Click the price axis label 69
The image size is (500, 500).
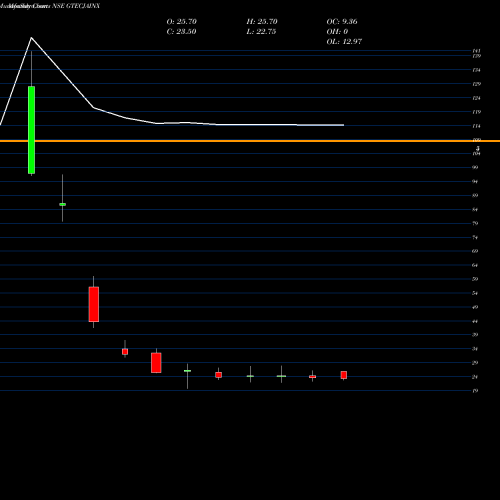pos(475,251)
